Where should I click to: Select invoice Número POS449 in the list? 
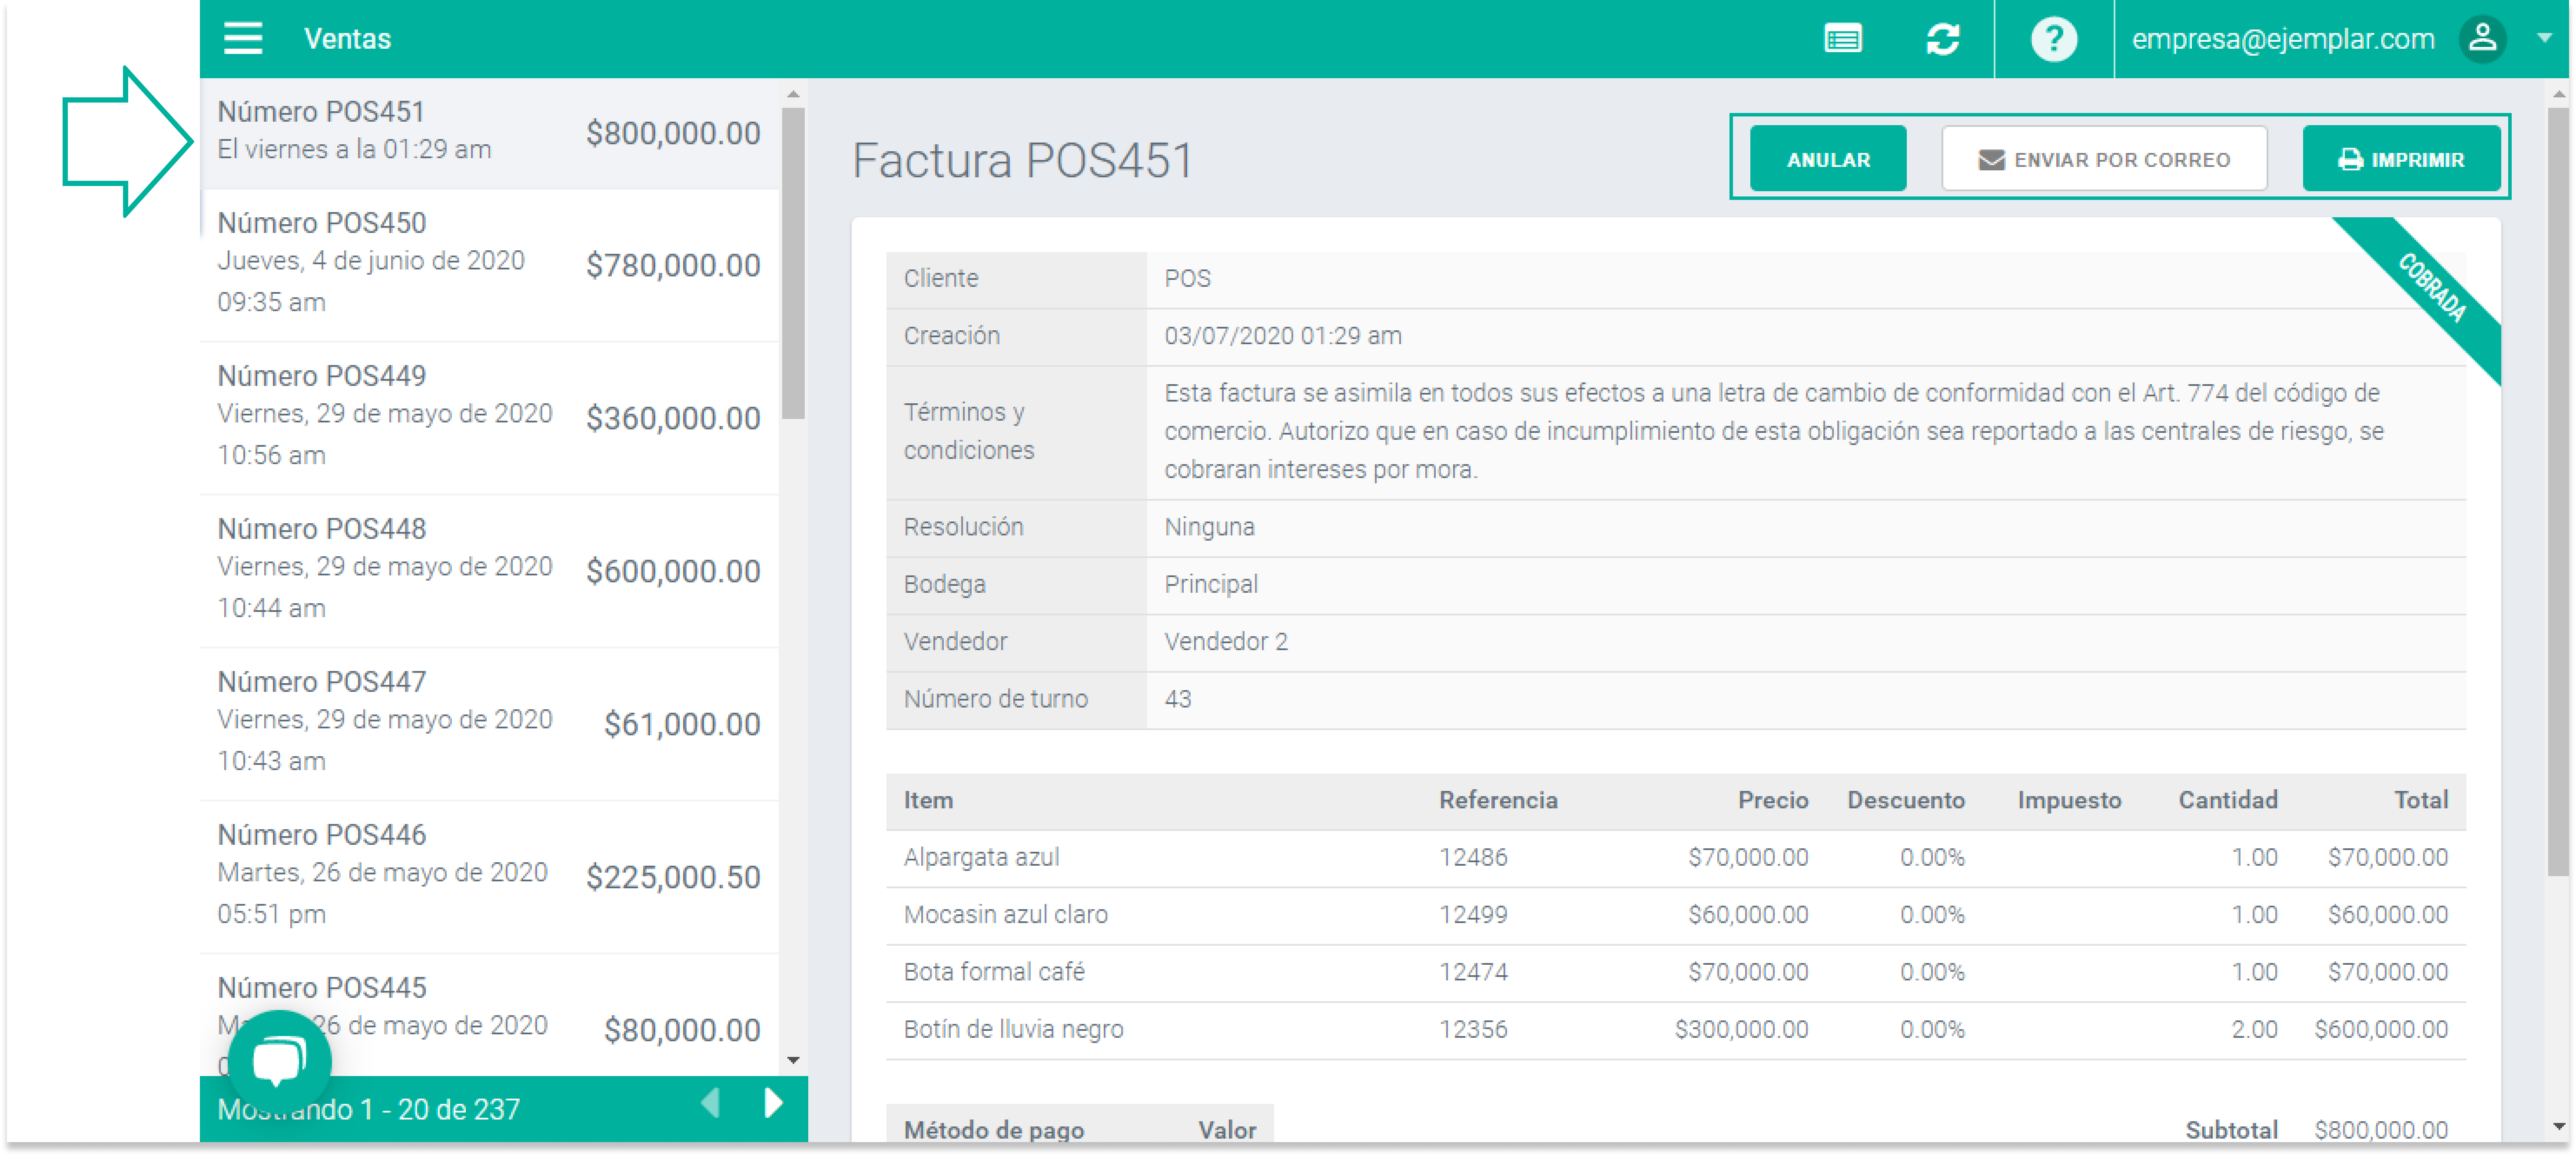[x=489, y=417]
